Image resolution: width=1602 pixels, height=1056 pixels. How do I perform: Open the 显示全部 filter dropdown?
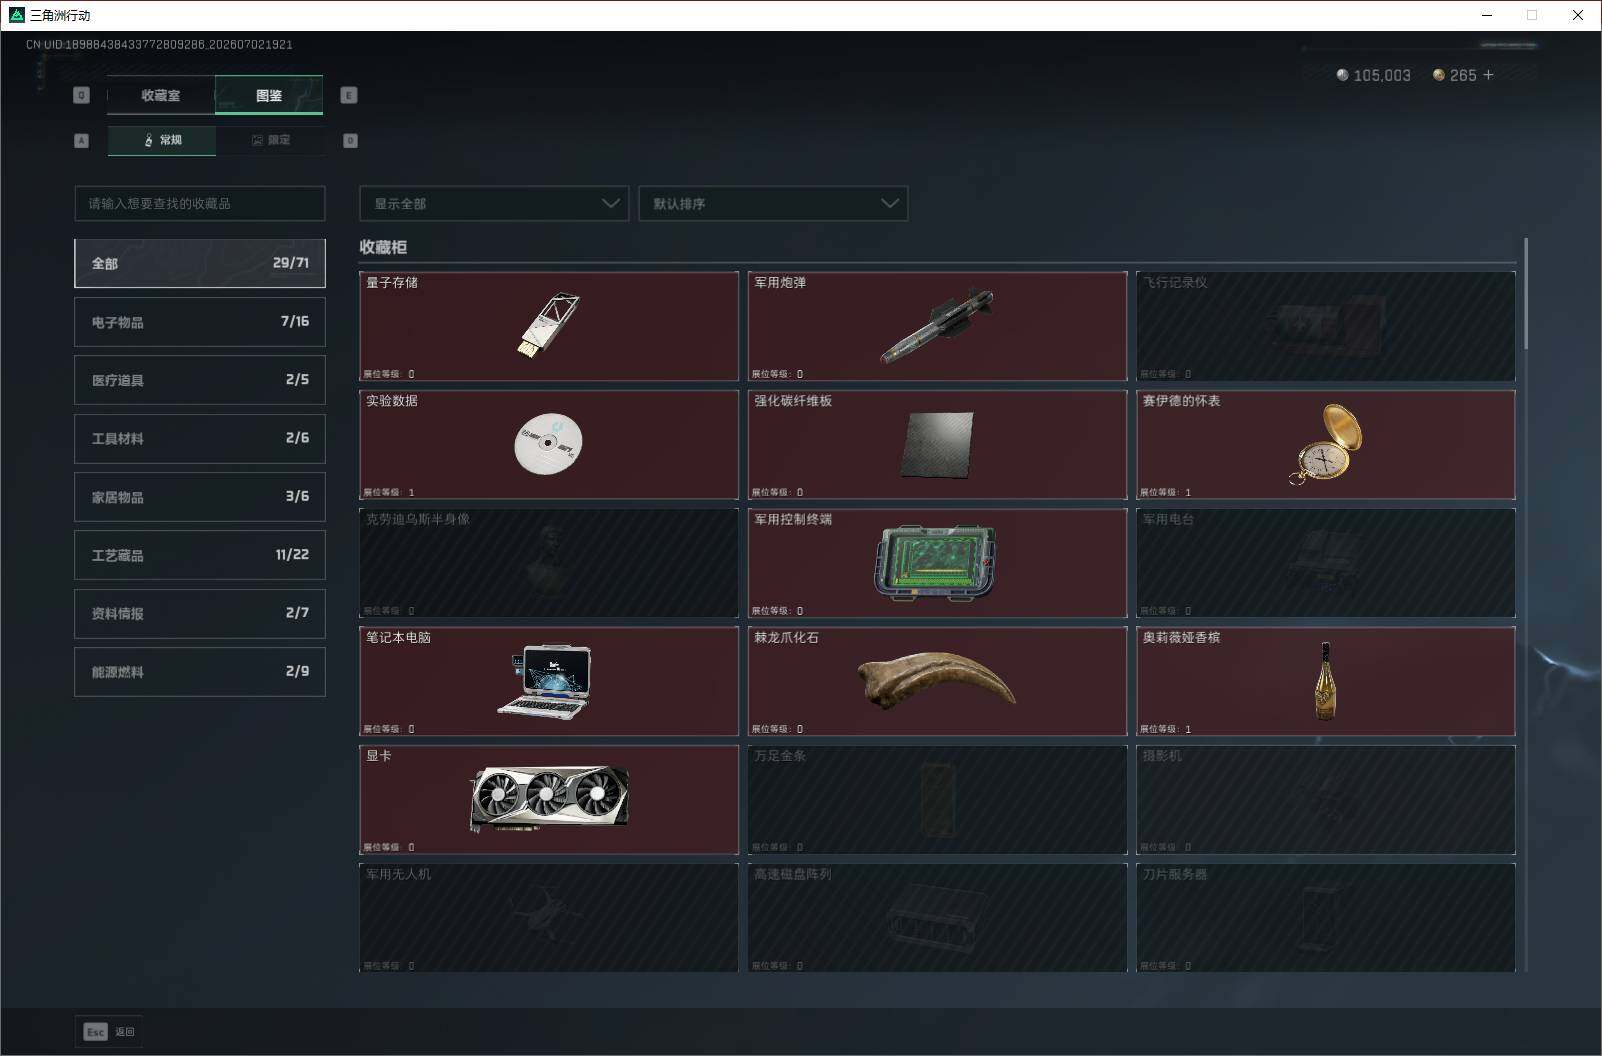494,203
